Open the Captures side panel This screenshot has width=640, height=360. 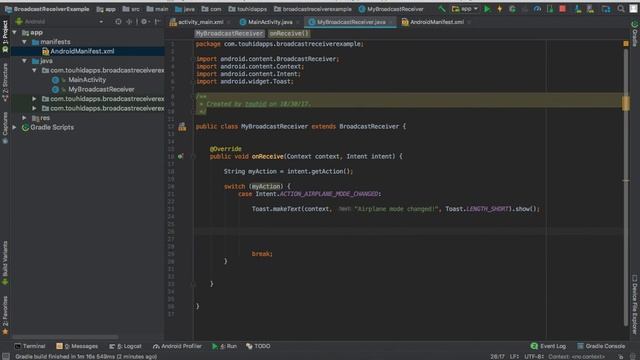pyautogui.click(x=5, y=128)
